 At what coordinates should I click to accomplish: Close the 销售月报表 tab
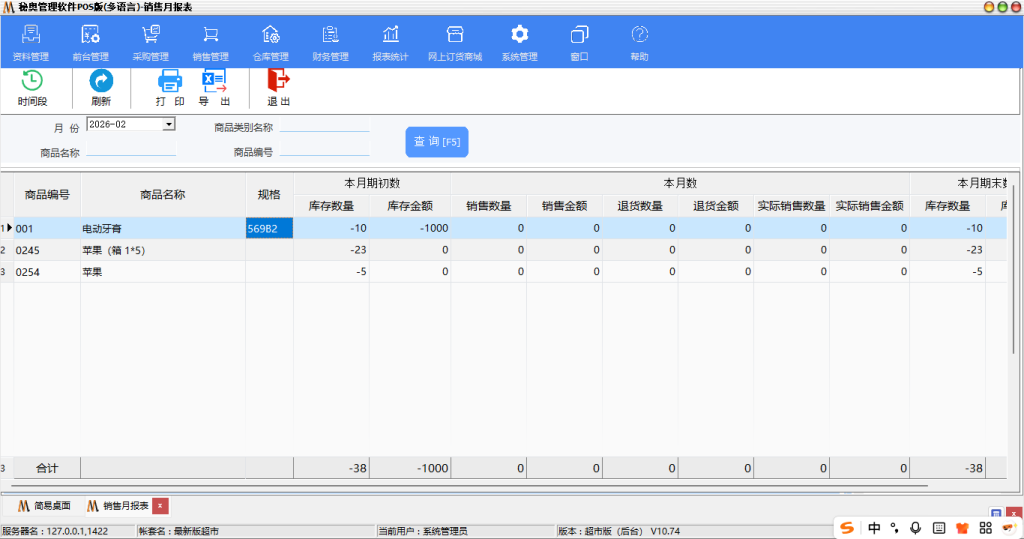160,506
